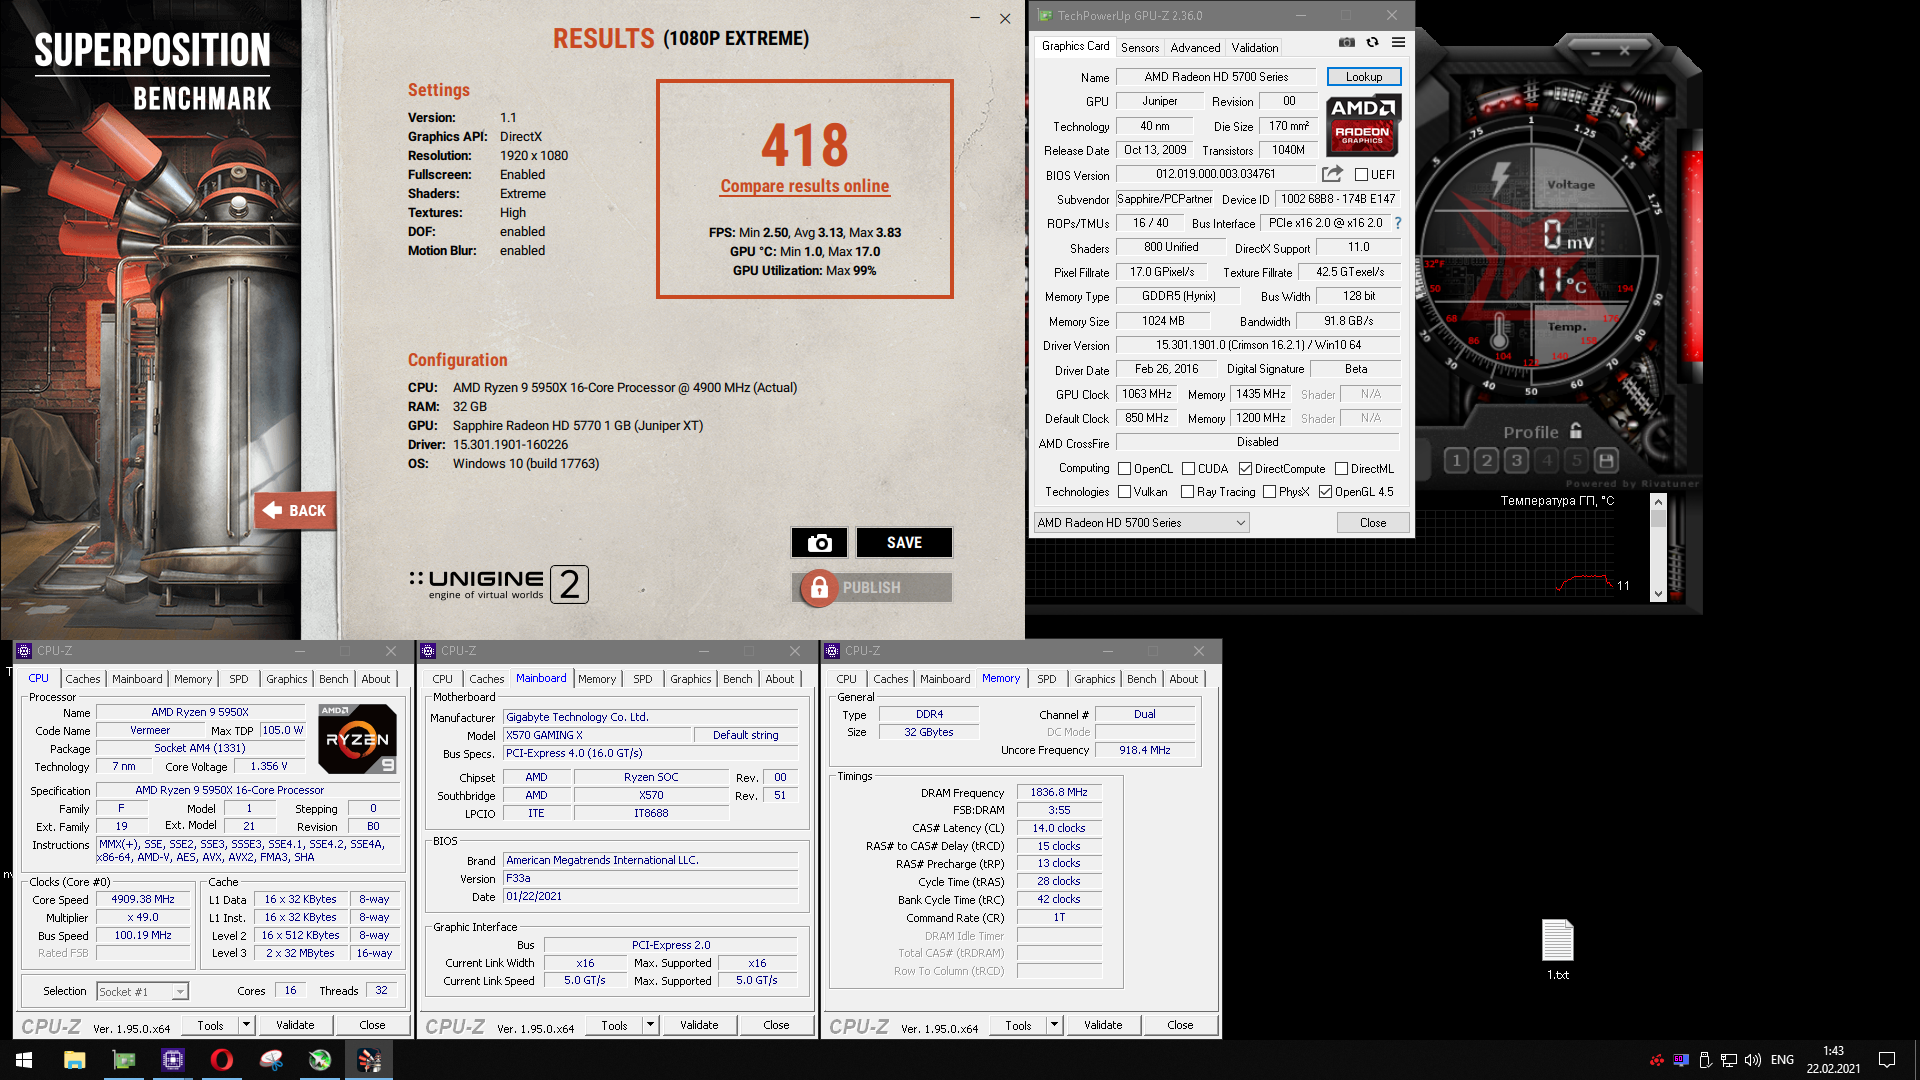Click the Lookup button in GPU-Z

[1364, 77]
